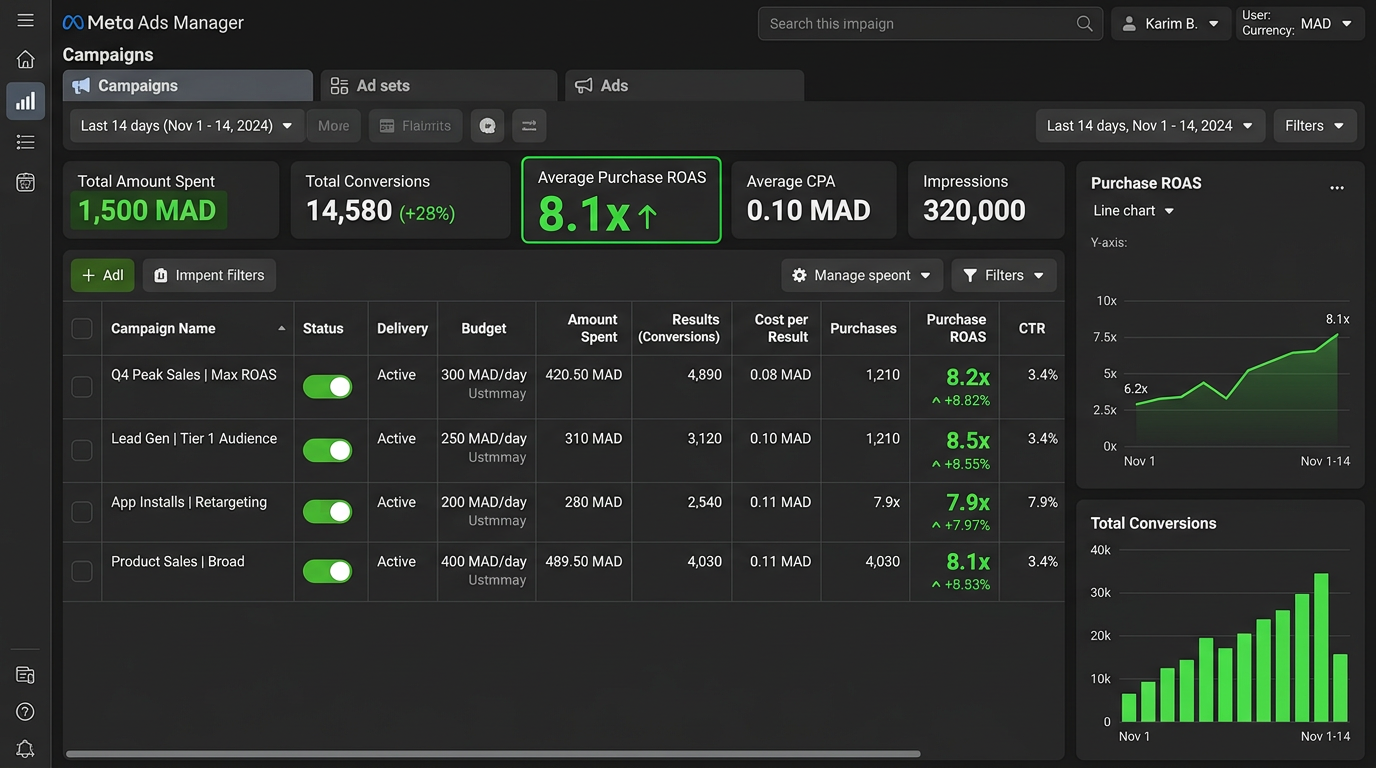Select the Home icon in the left sidebar

pos(25,59)
